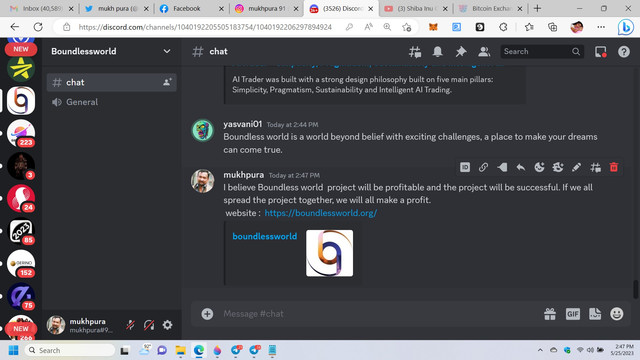Toggle the member list icon
Viewport: 640px width, 360px height.
click(x=484, y=51)
